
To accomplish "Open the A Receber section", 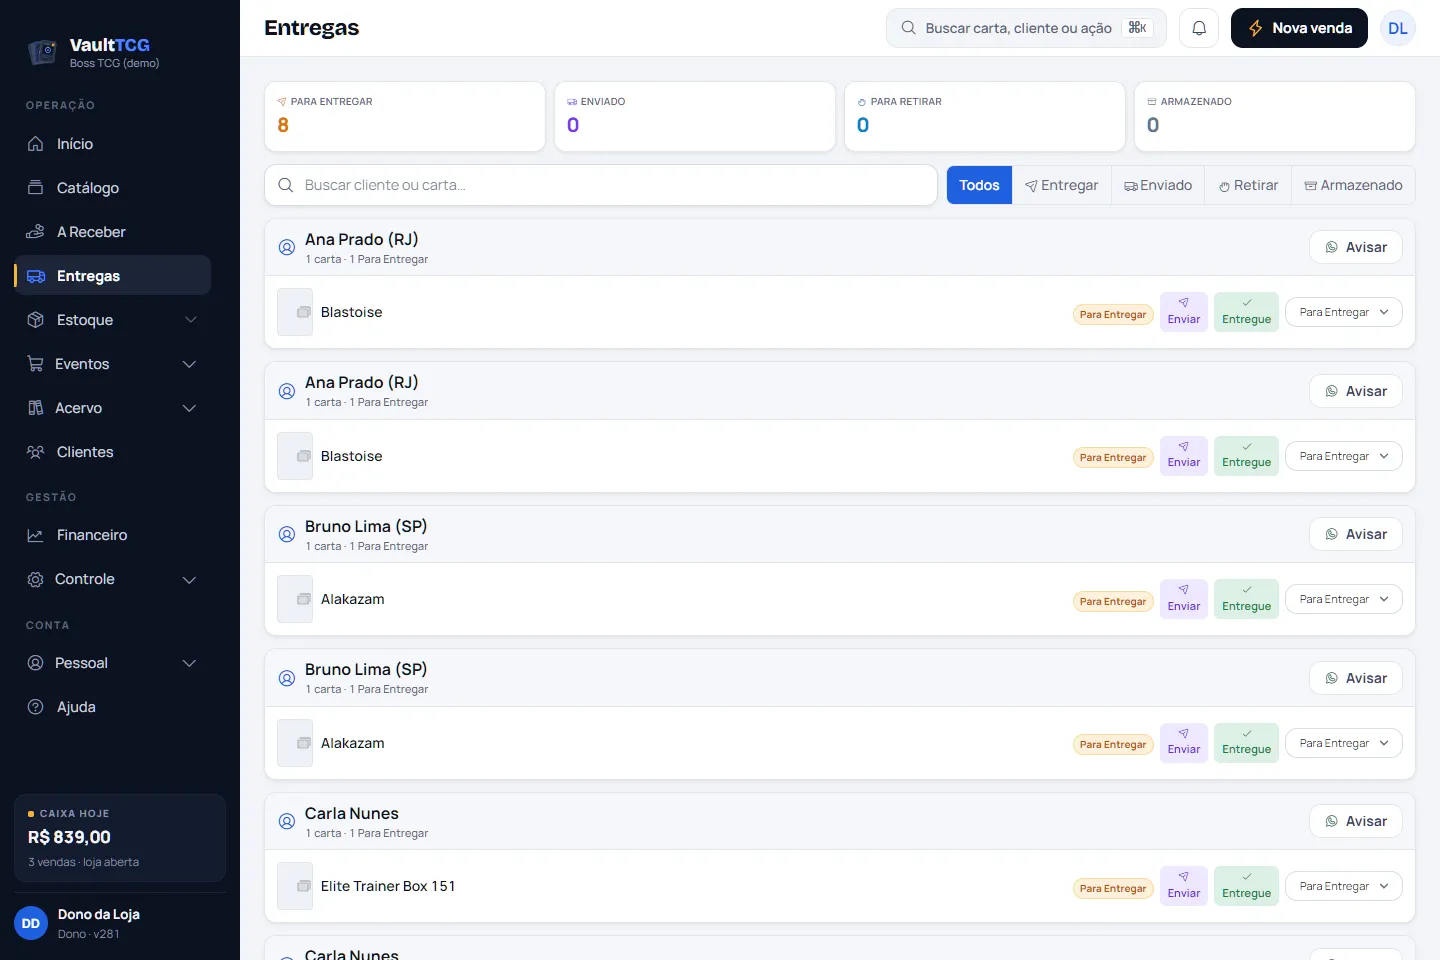I will (x=113, y=232).
